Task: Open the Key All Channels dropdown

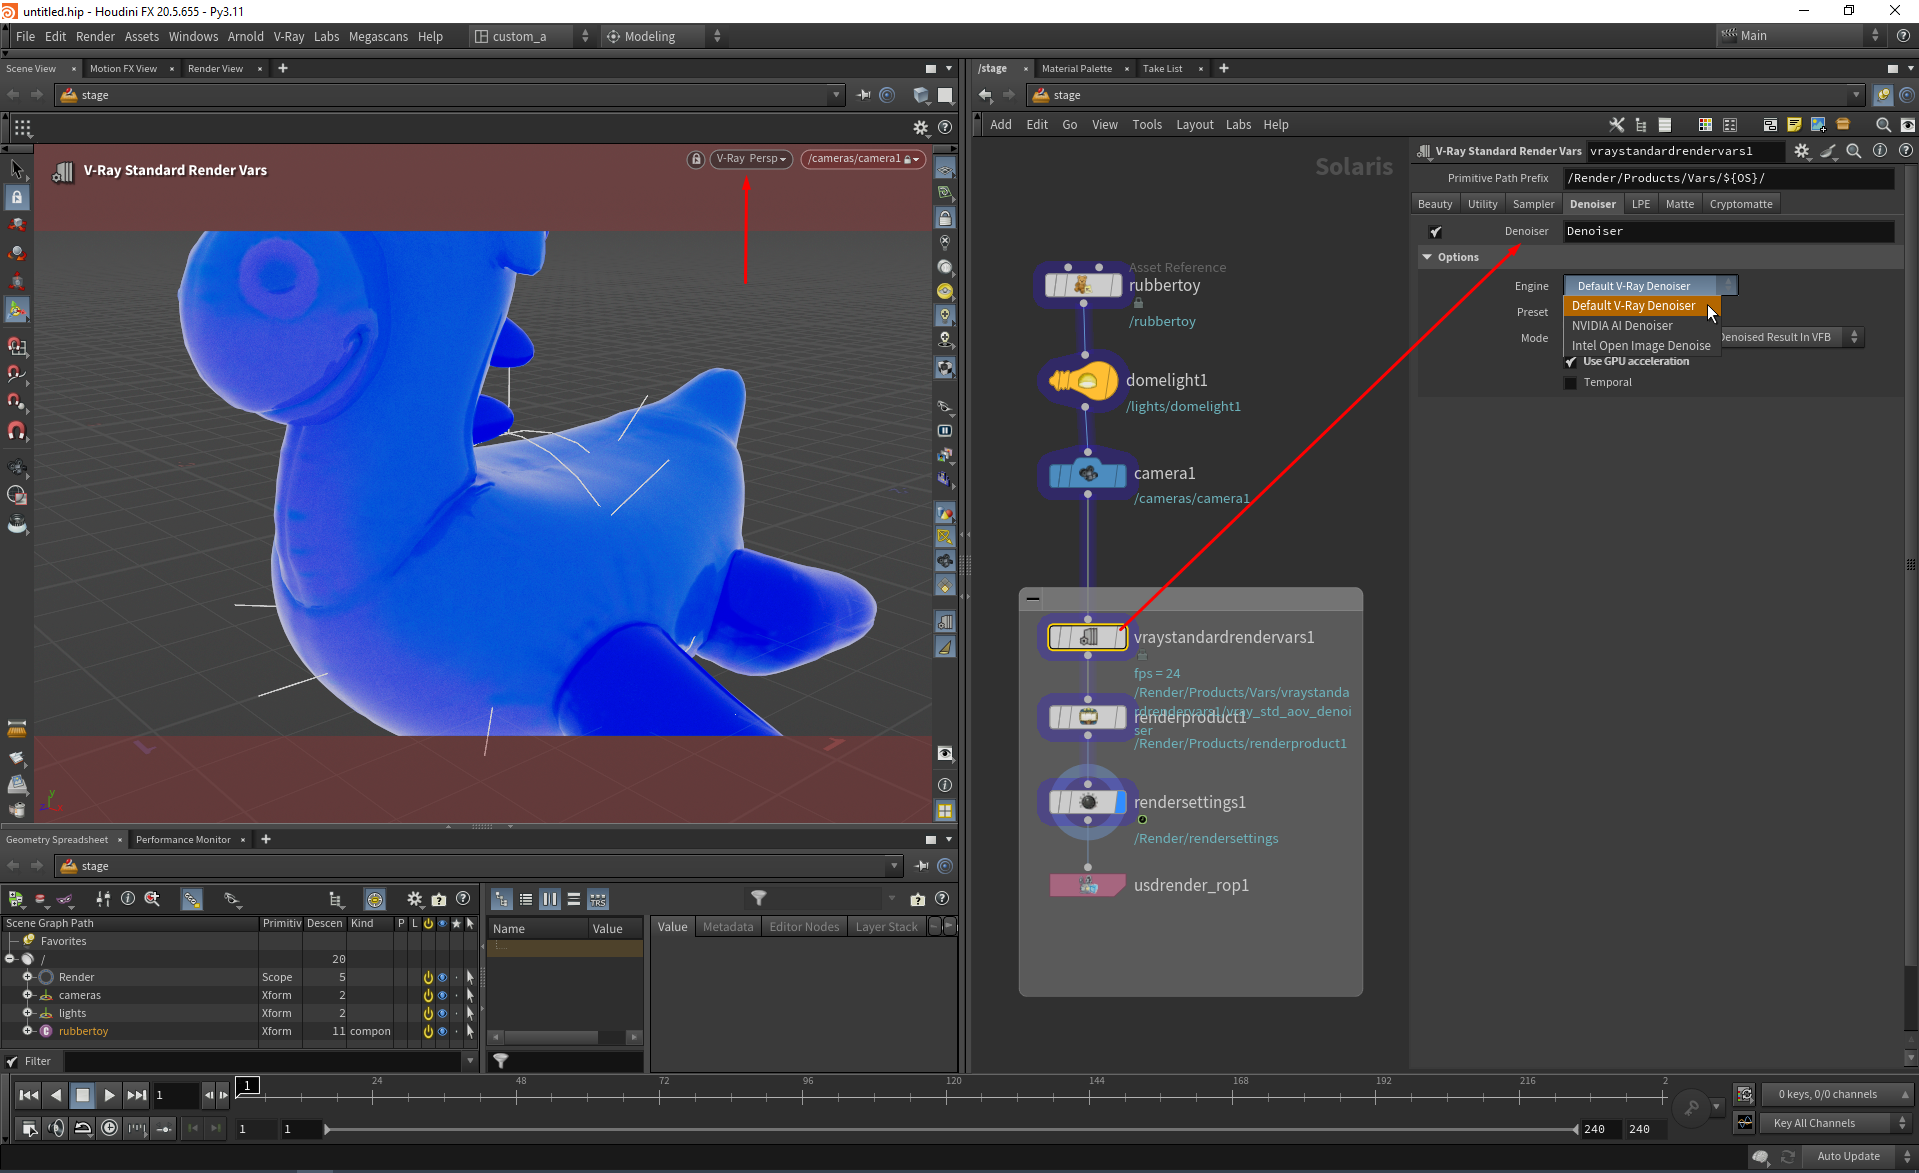Action: (x=1836, y=1124)
